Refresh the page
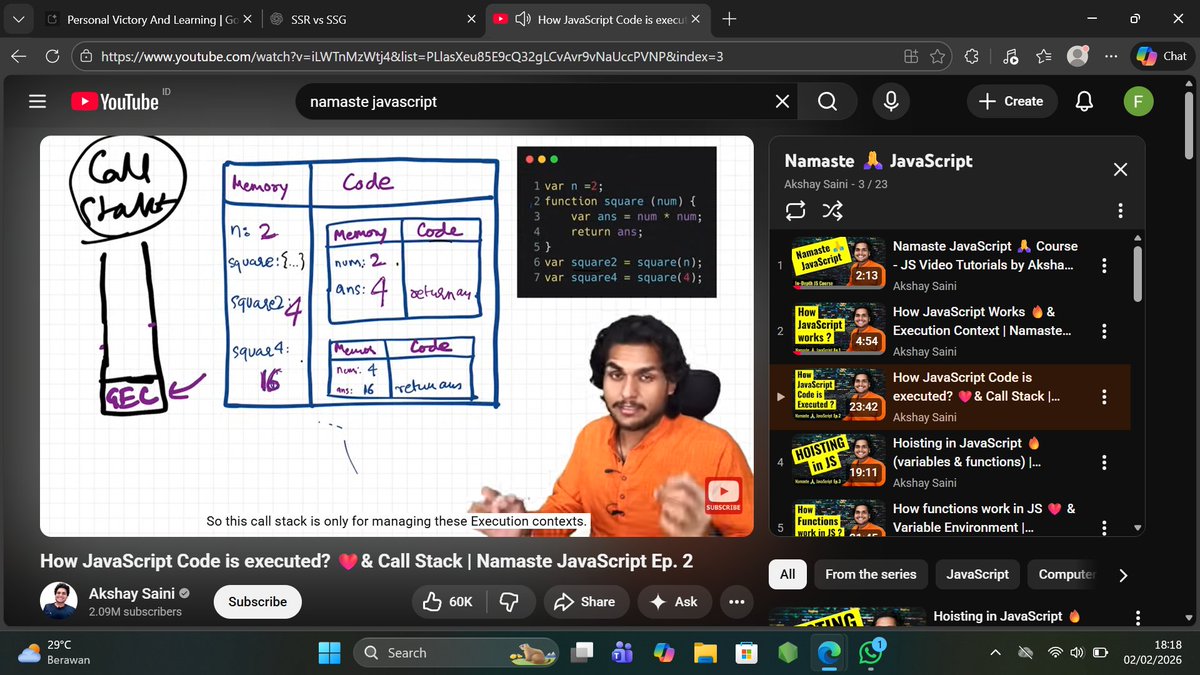 pos(52,57)
